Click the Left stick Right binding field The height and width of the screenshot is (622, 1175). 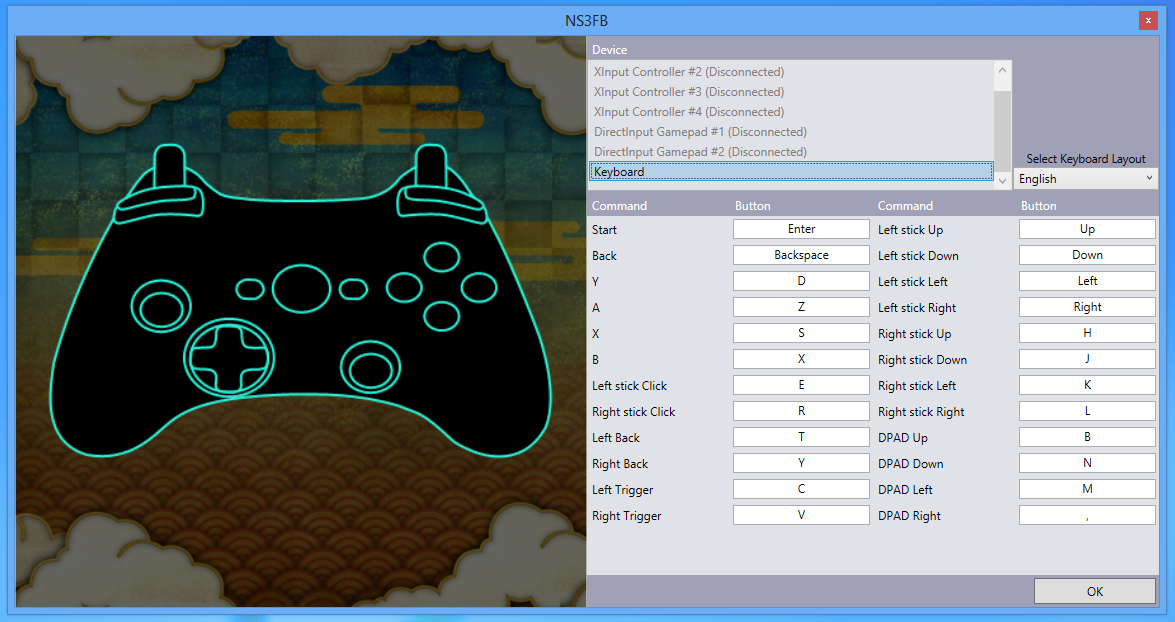coord(1087,307)
